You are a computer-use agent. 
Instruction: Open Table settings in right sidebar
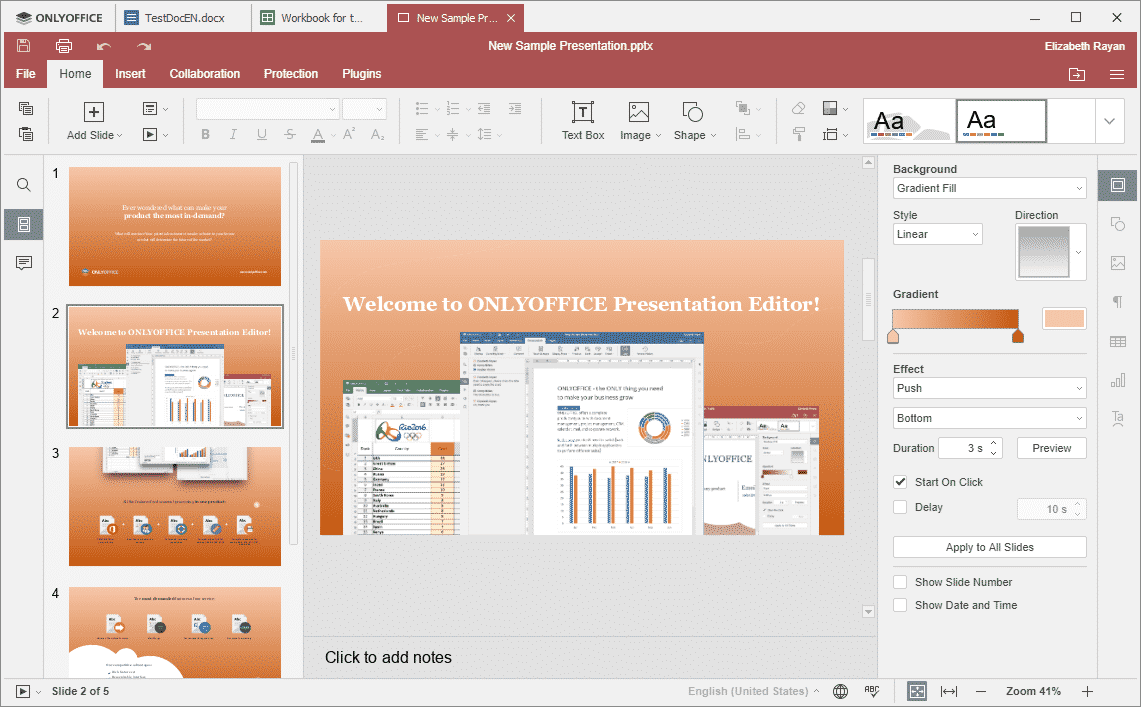coord(1118,341)
